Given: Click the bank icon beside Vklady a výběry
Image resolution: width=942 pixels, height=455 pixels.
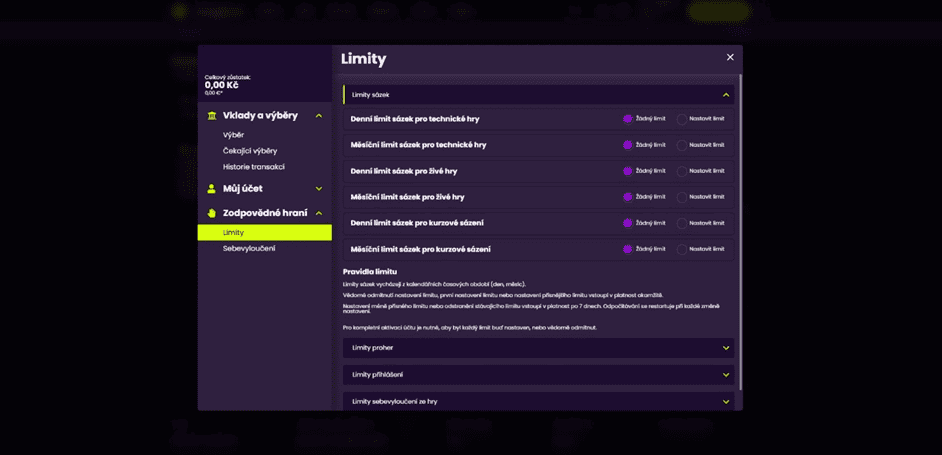Looking at the screenshot, I should click(211, 116).
